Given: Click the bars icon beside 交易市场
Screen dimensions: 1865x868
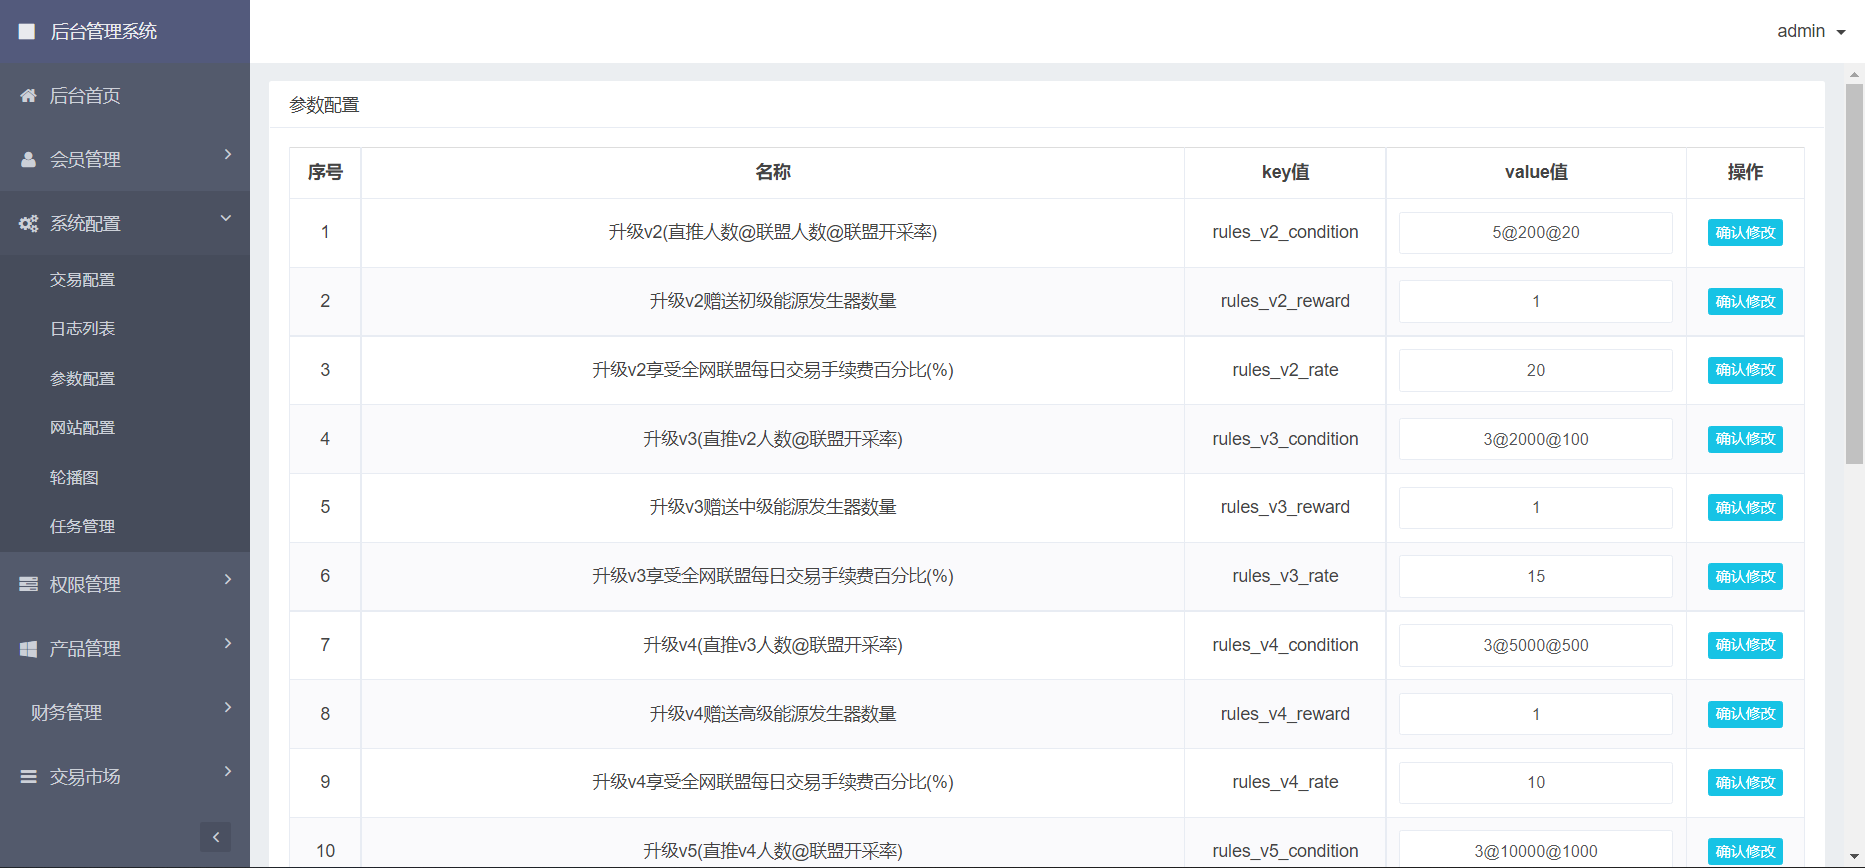Looking at the screenshot, I should click(x=28, y=777).
